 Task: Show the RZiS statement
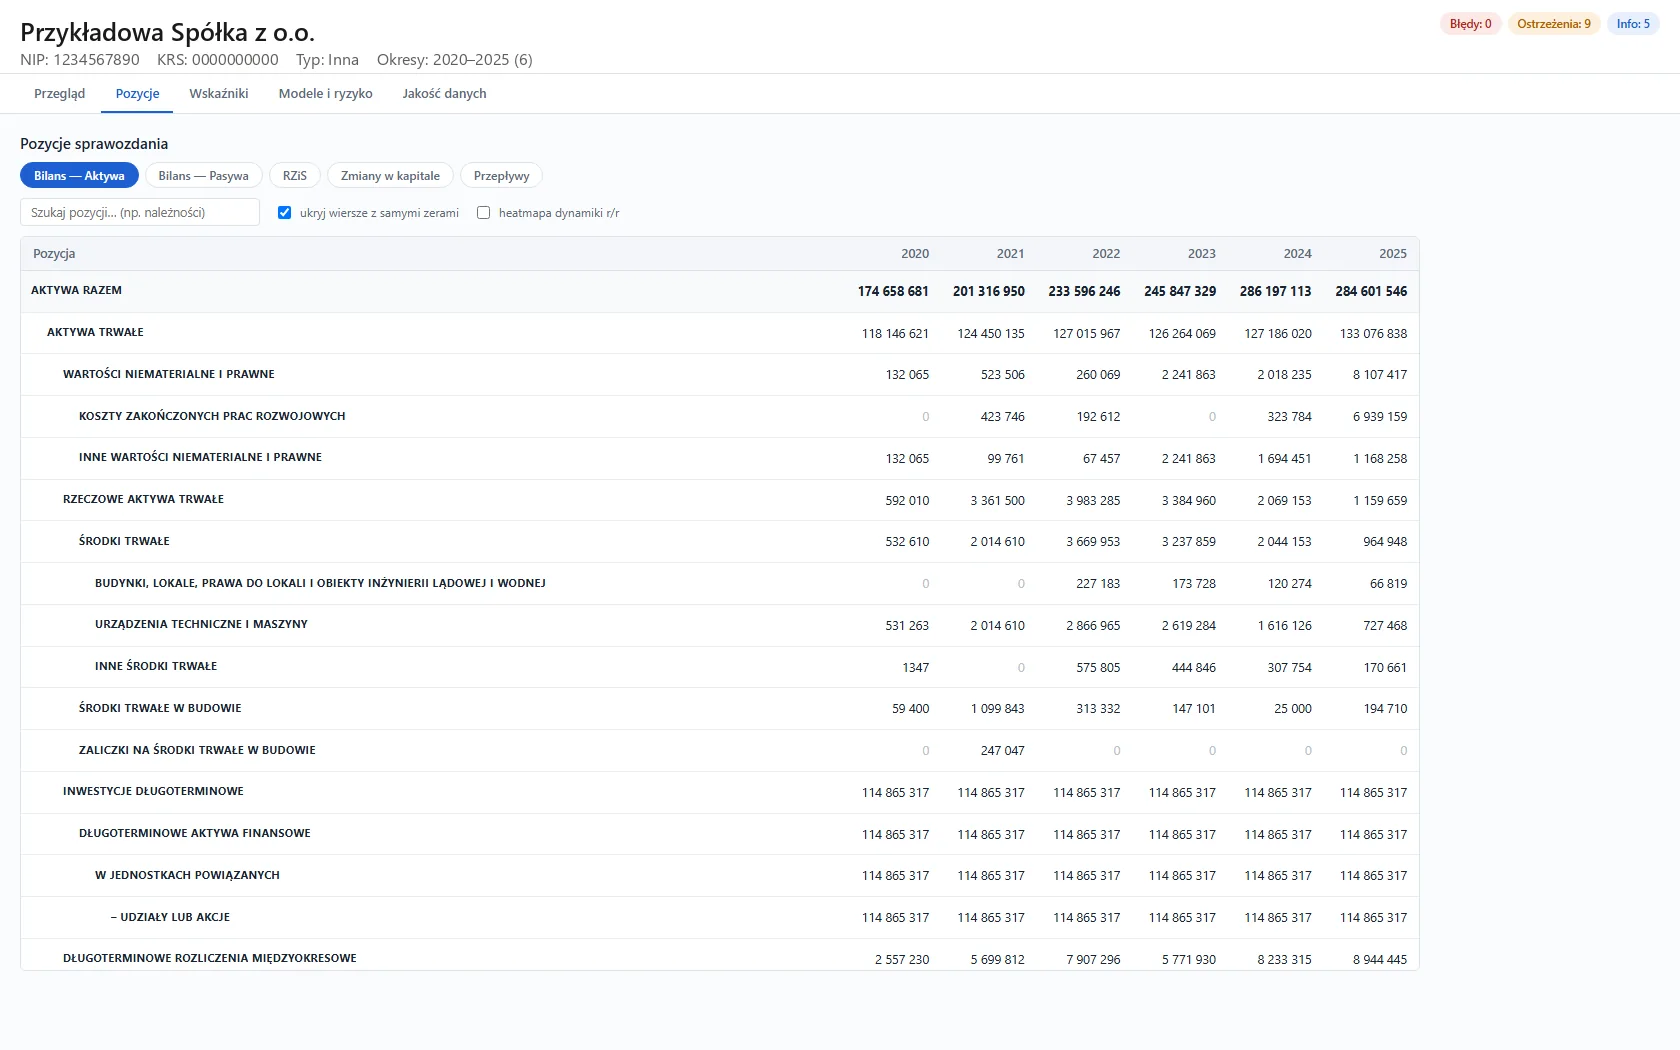pyautogui.click(x=294, y=176)
